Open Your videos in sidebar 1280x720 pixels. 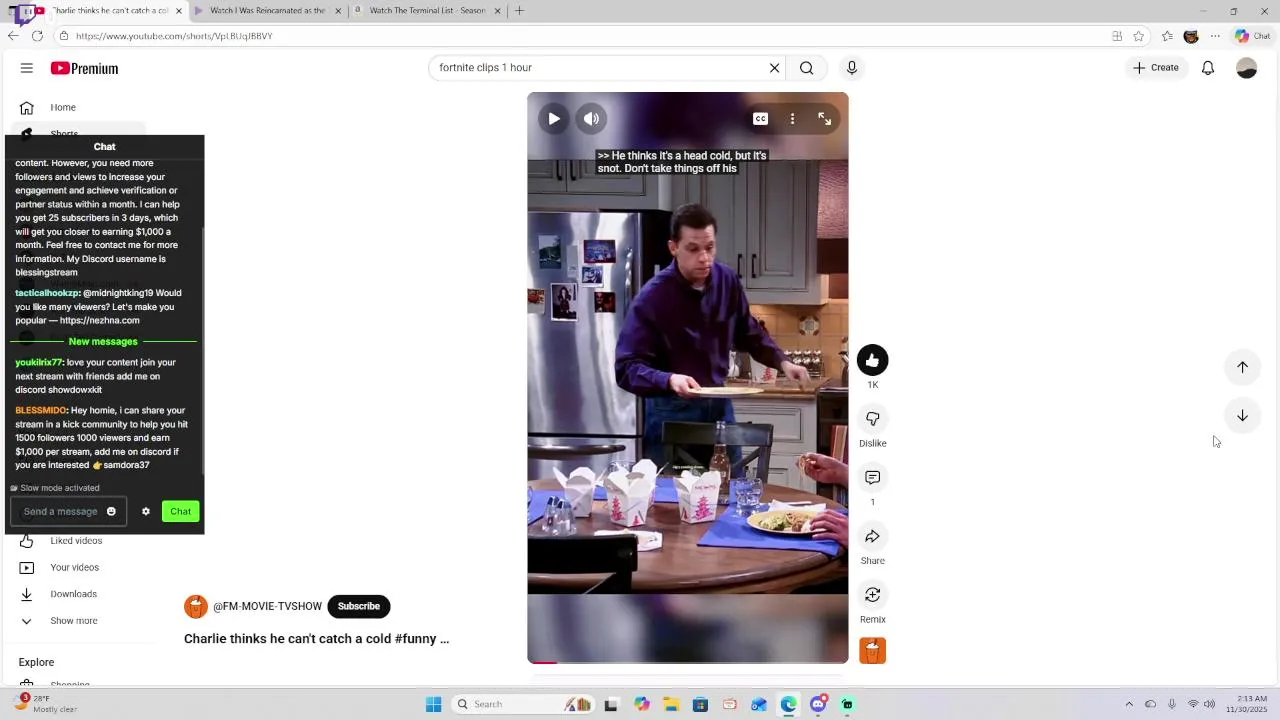click(x=75, y=567)
